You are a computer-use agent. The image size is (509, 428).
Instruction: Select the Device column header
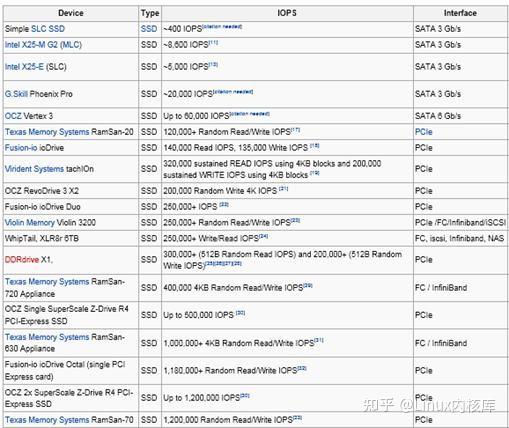click(x=71, y=13)
